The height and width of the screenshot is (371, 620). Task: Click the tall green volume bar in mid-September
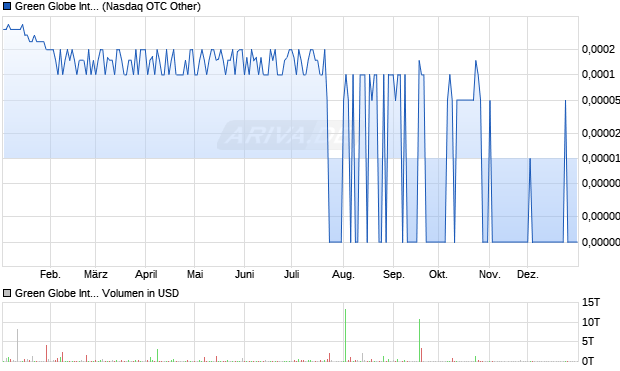click(x=420, y=341)
